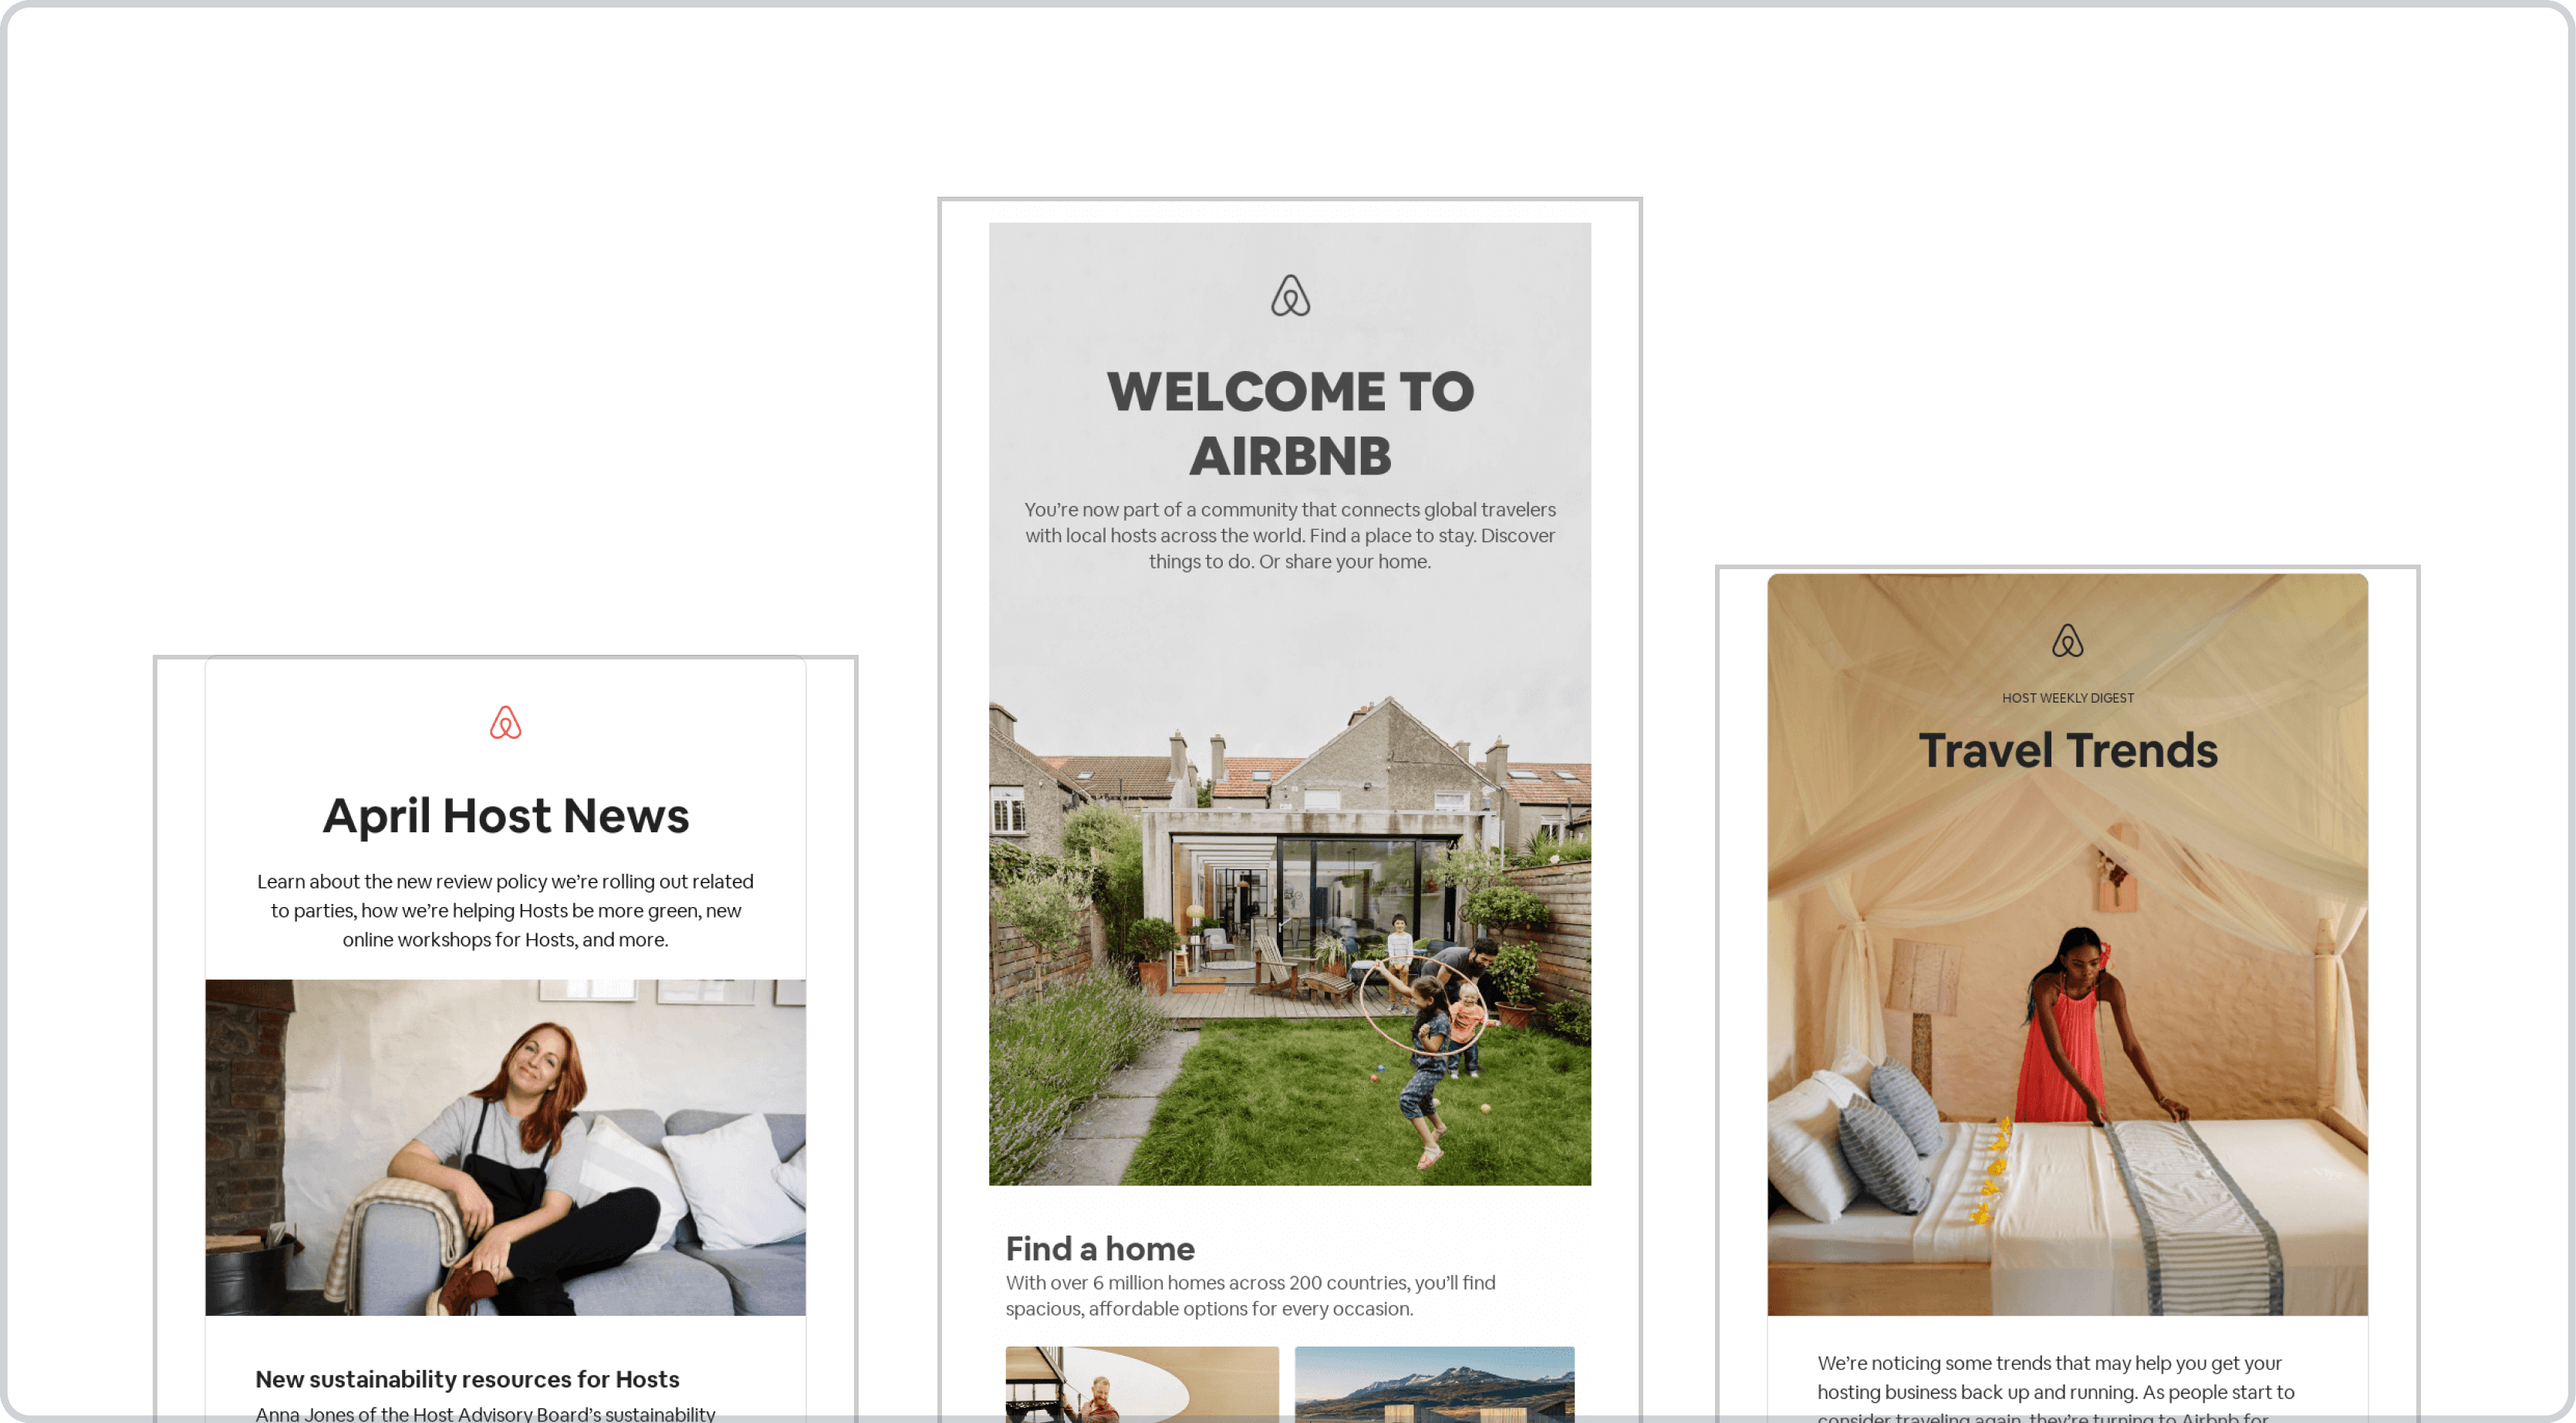This screenshot has width=2576, height=1423.
Task: Click the red Airbnb logo above April Host News
Action: pos(505,722)
